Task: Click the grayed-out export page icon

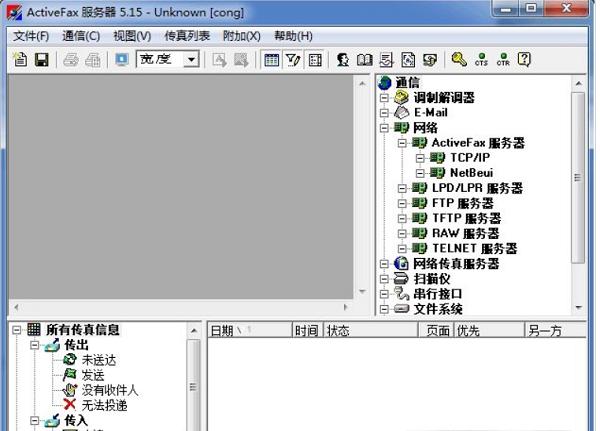Action: pyautogui.click(x=241, y=60)
